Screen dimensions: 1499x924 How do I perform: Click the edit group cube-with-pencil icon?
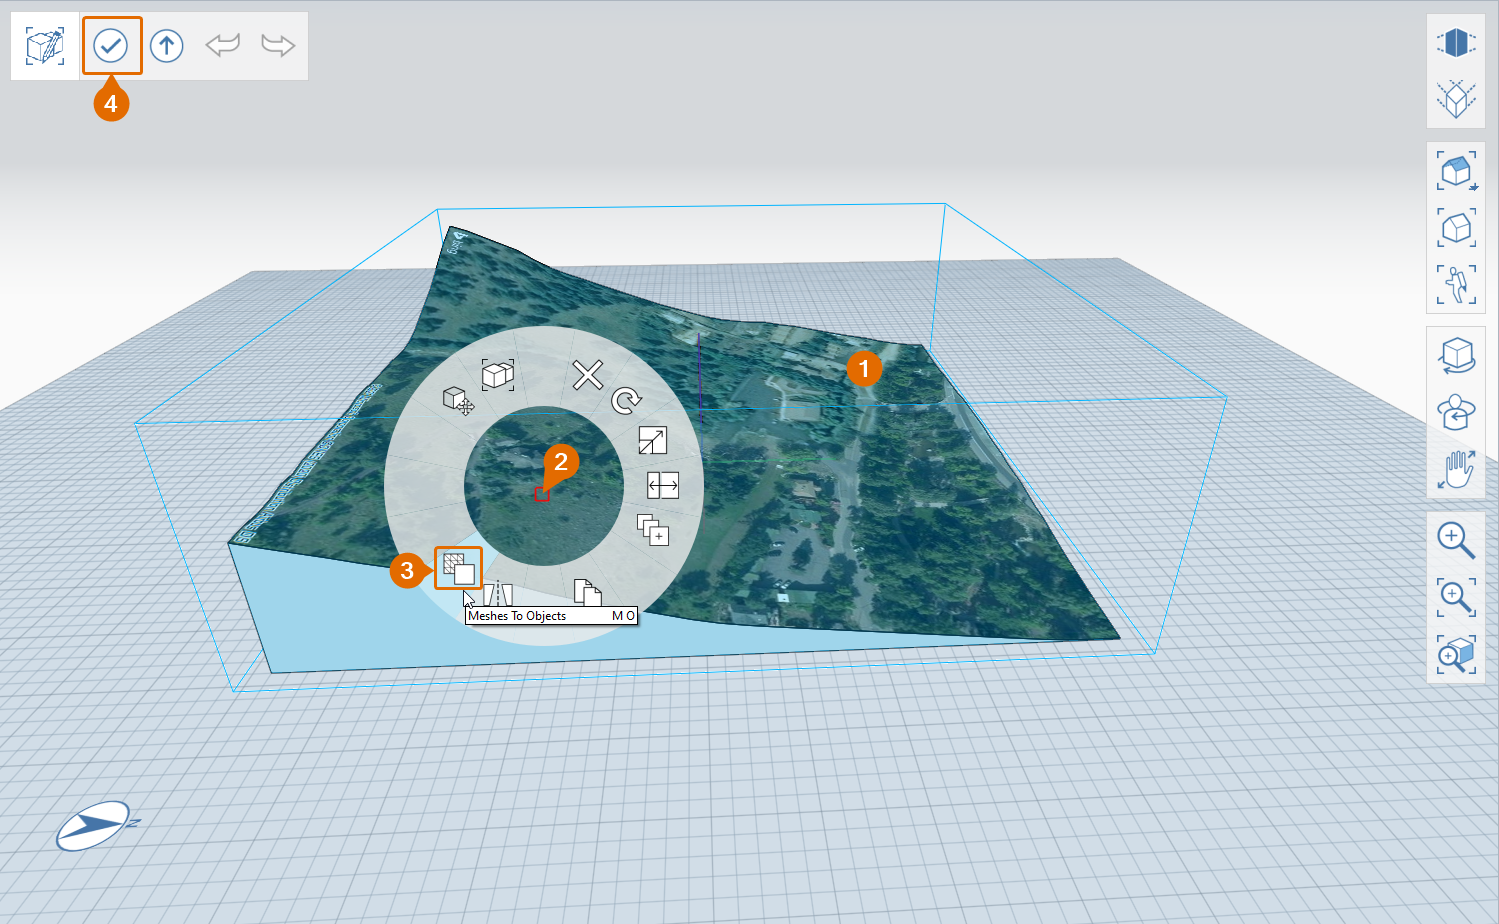[45, 46]
